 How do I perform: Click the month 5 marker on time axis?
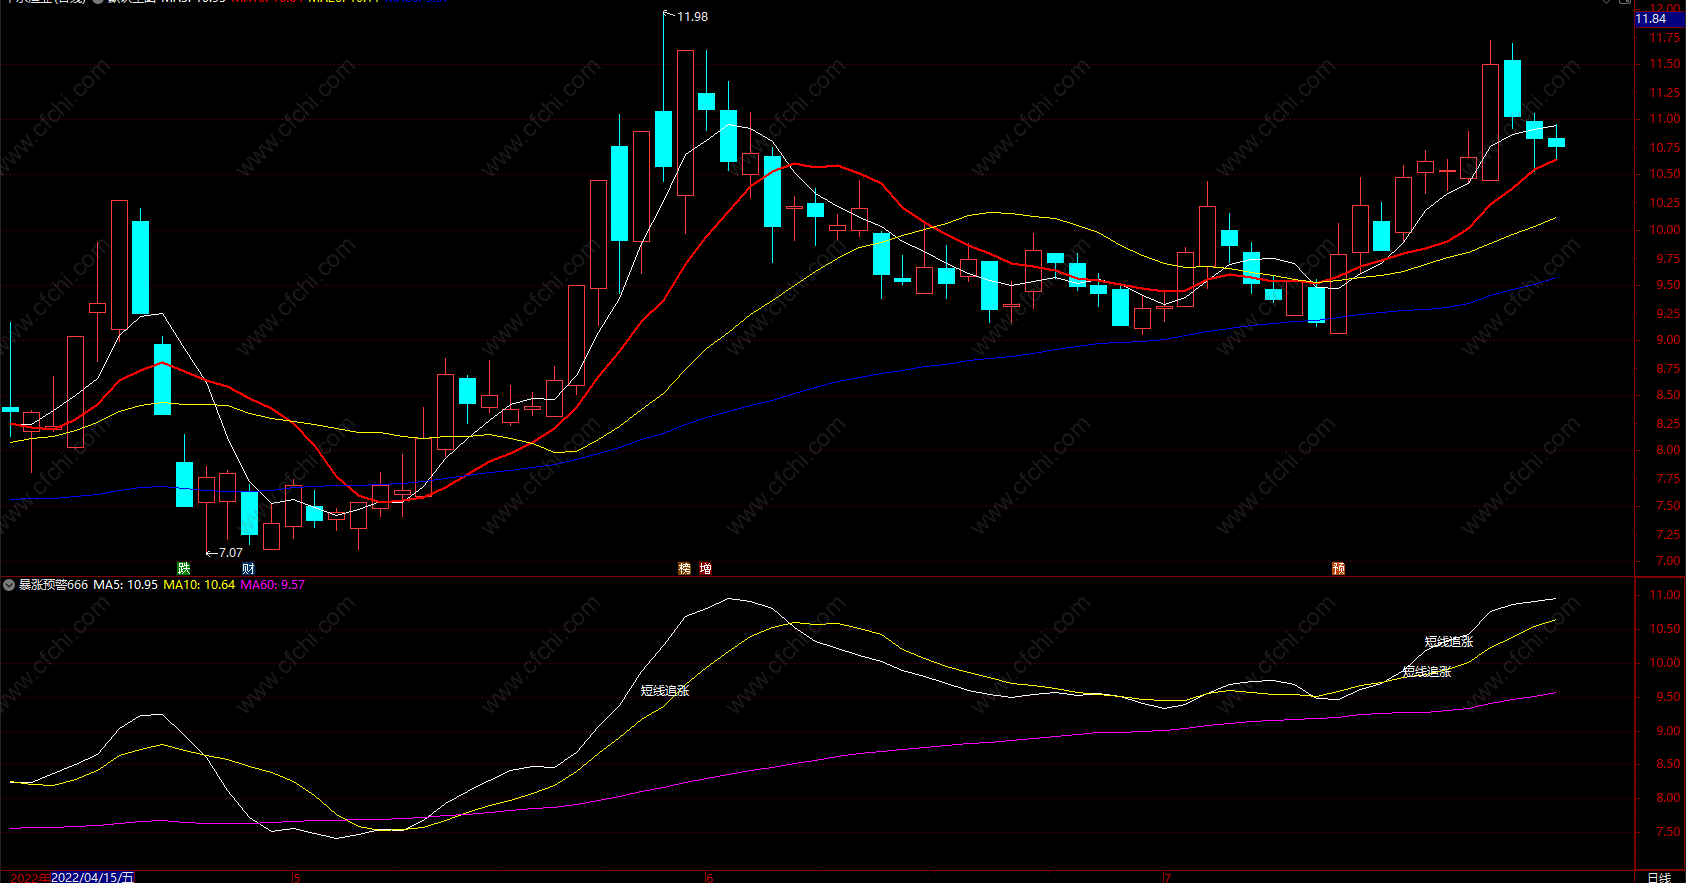[296, 878]
